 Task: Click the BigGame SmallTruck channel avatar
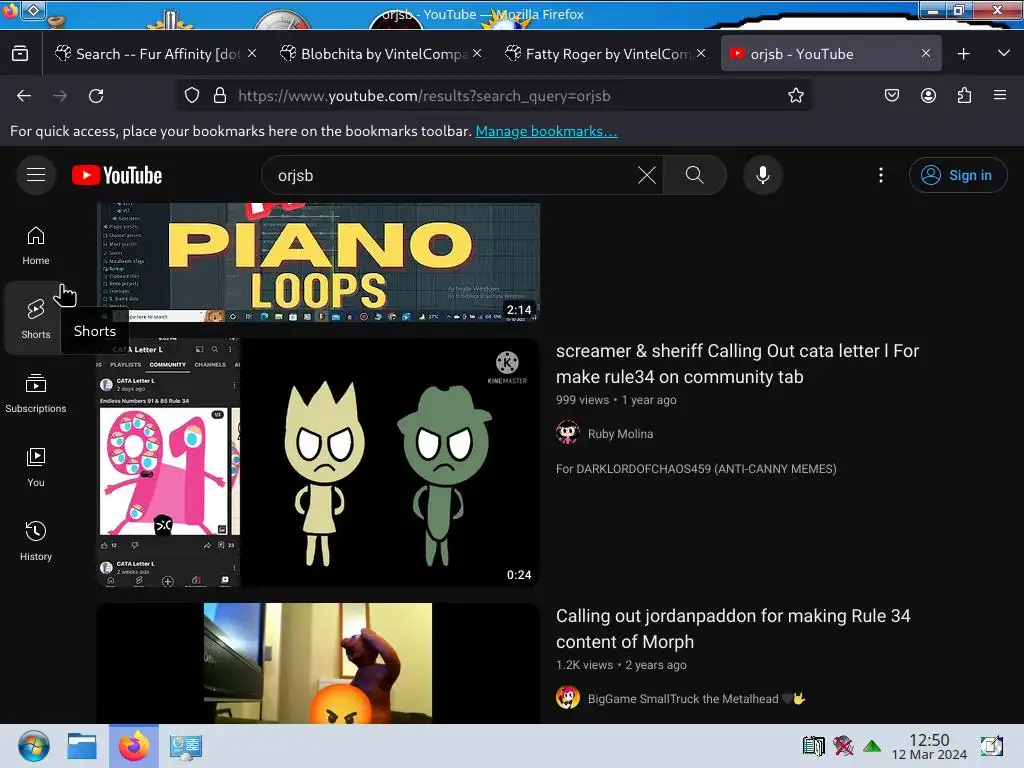pyautogui.click(x=568, y=698)
